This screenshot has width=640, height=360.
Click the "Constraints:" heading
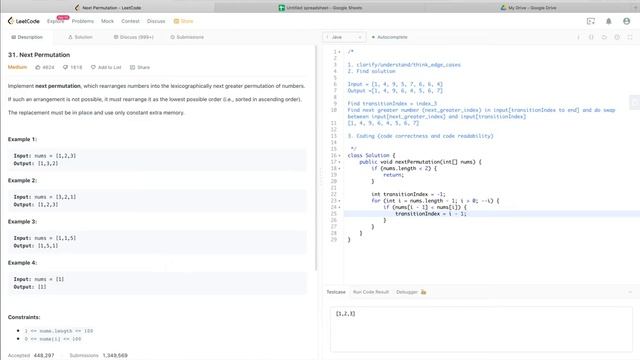point(24,317)
